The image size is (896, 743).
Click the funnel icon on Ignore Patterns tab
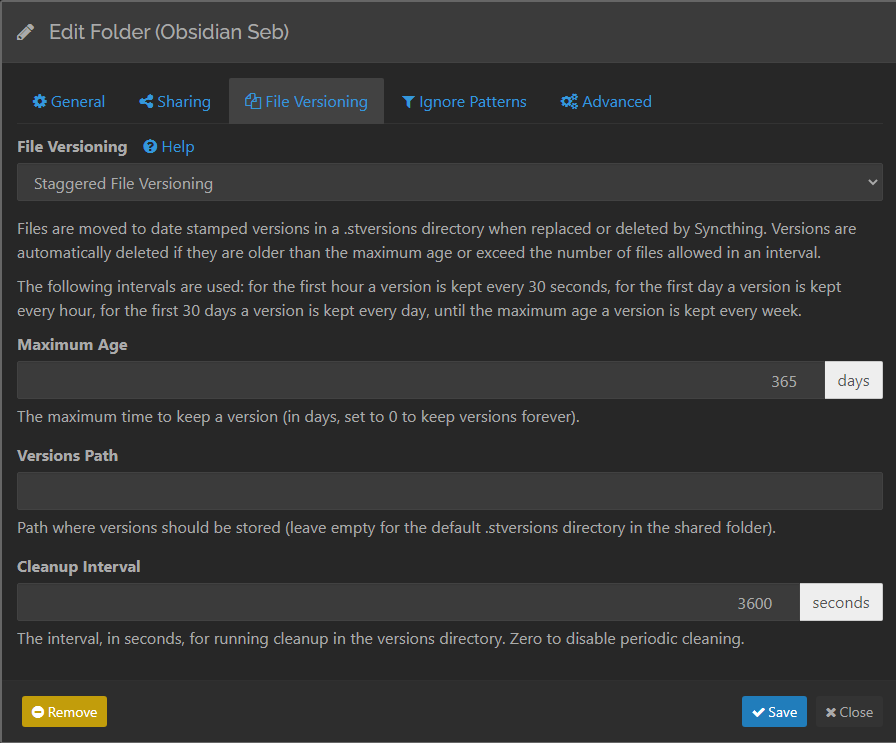[407, 101]
